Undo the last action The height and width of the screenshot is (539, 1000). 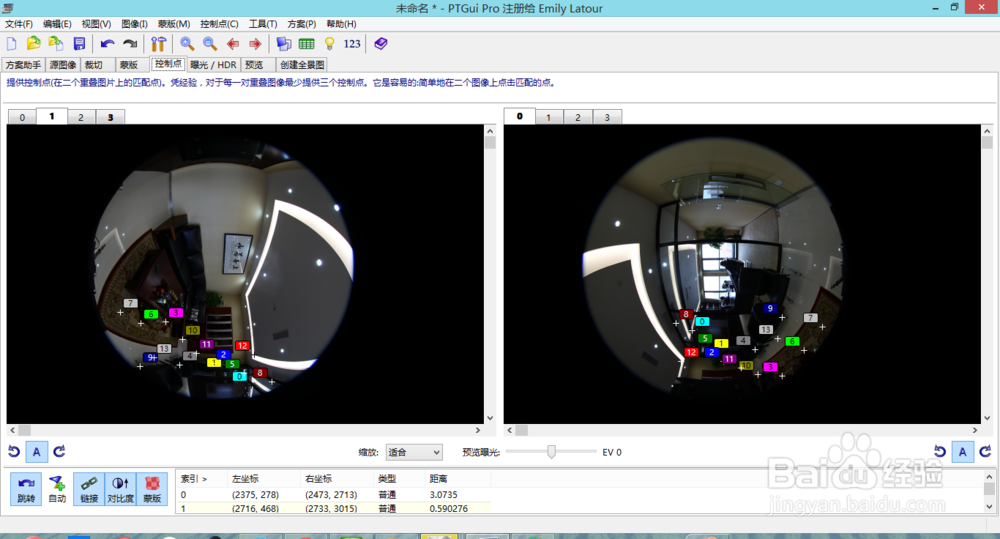(x=108, y=43)
